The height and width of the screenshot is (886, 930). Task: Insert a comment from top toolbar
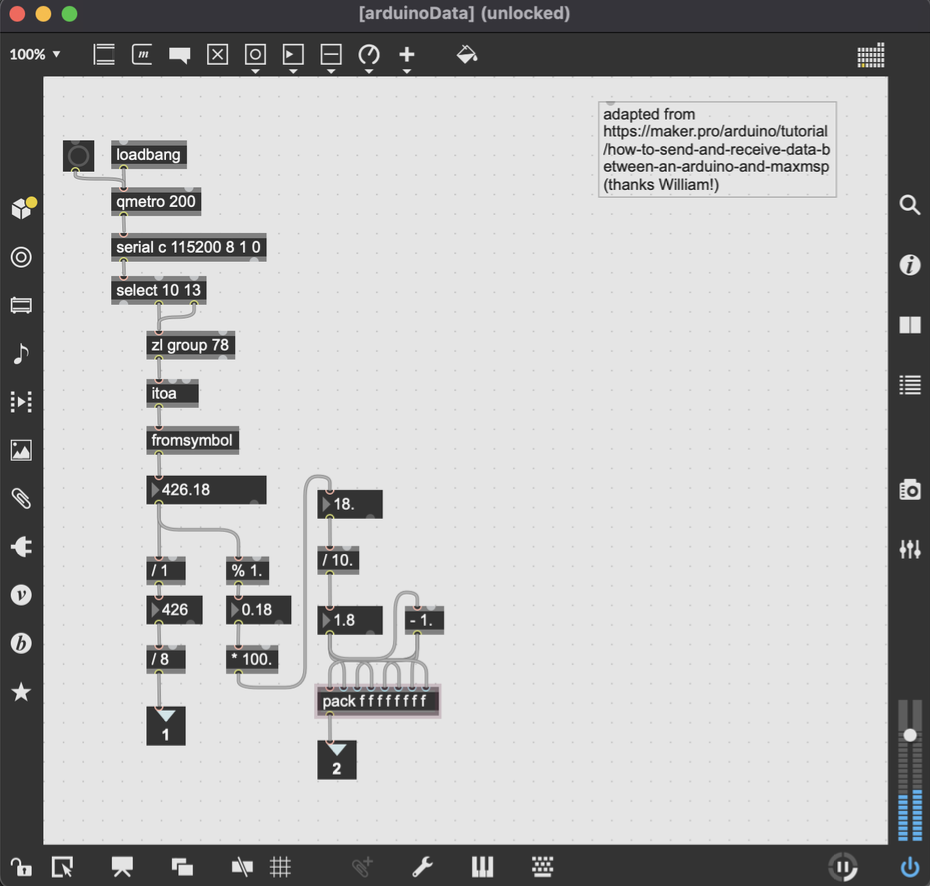(x=179, y=55)
